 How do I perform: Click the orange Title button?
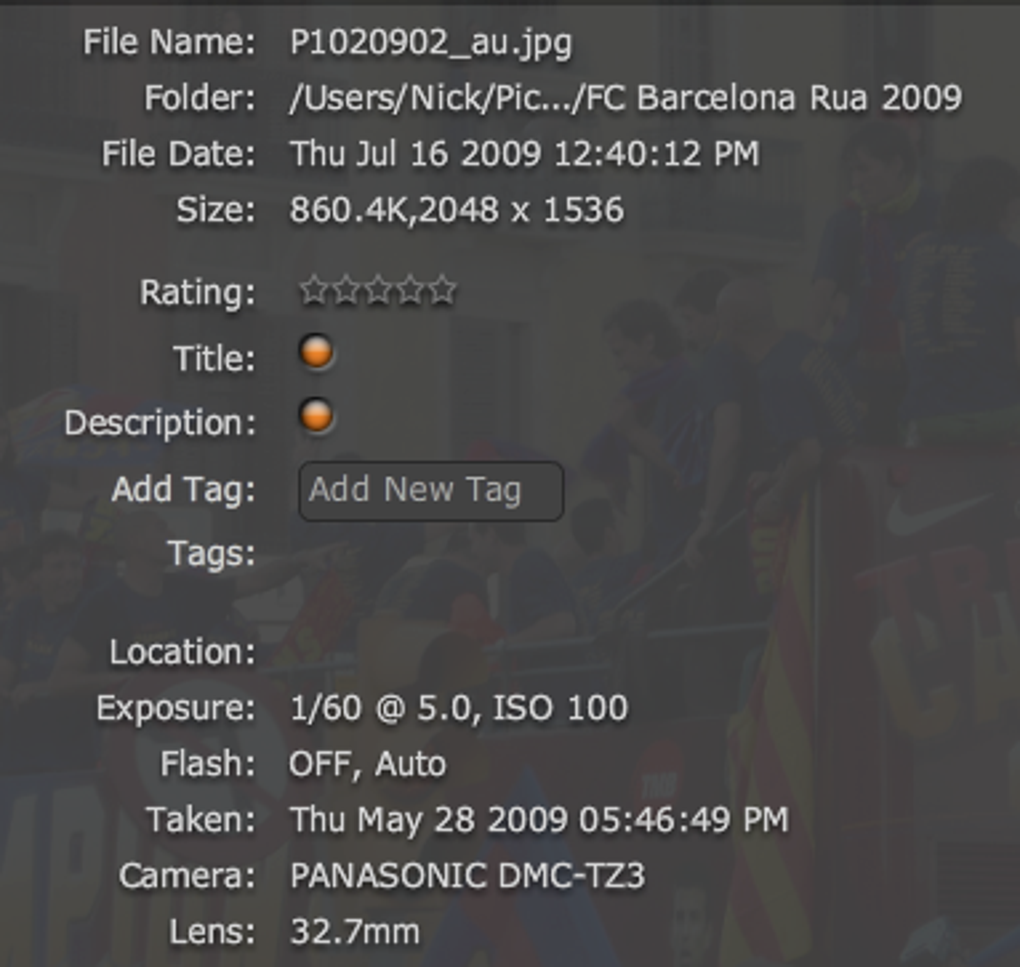[317, 352]
